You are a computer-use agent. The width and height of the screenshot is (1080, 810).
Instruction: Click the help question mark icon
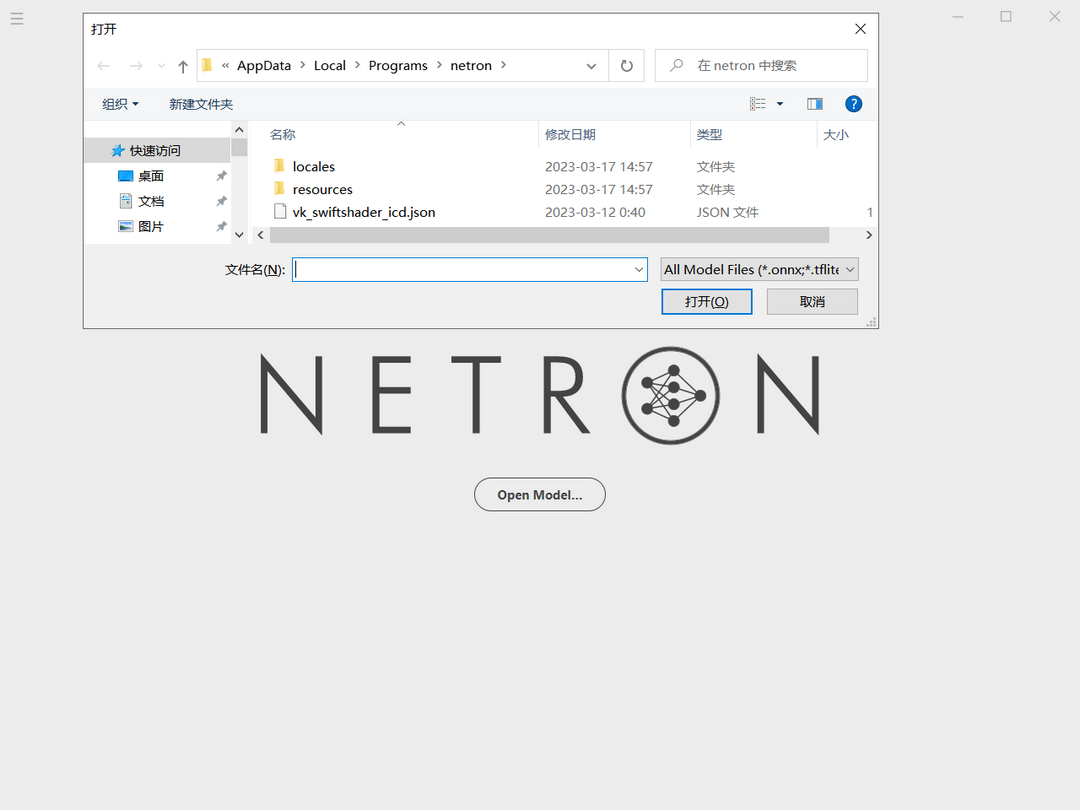coord(851,103)
